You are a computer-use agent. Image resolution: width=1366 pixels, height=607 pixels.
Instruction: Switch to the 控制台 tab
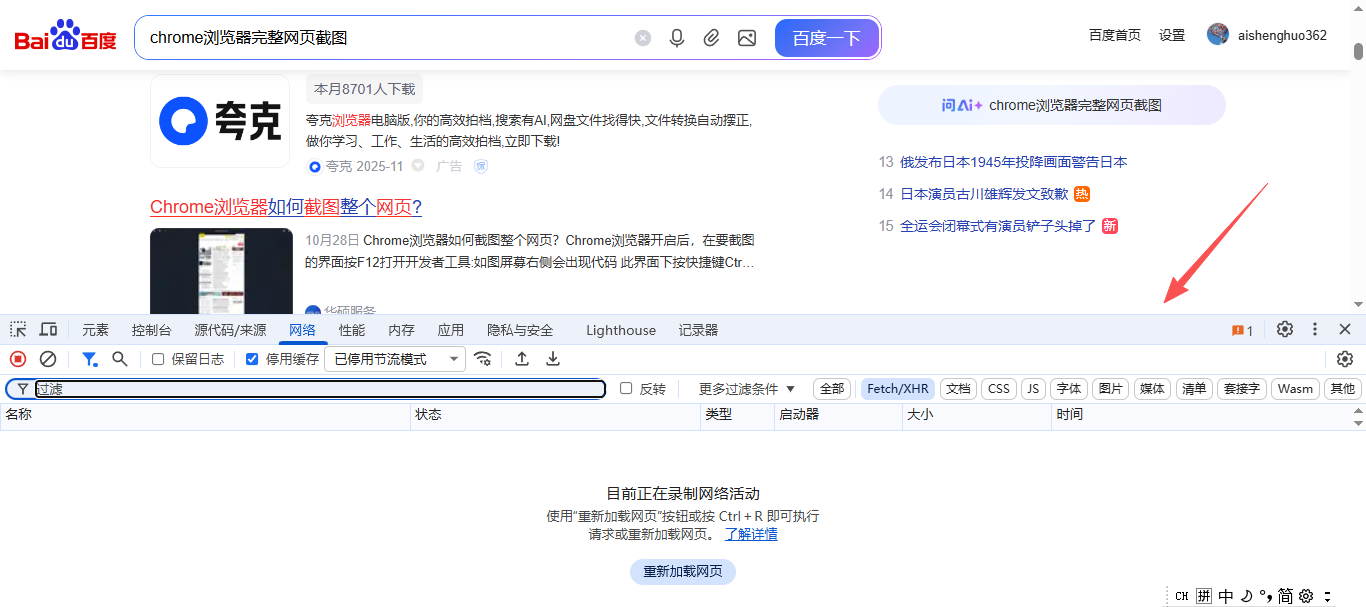coord(151,330)
